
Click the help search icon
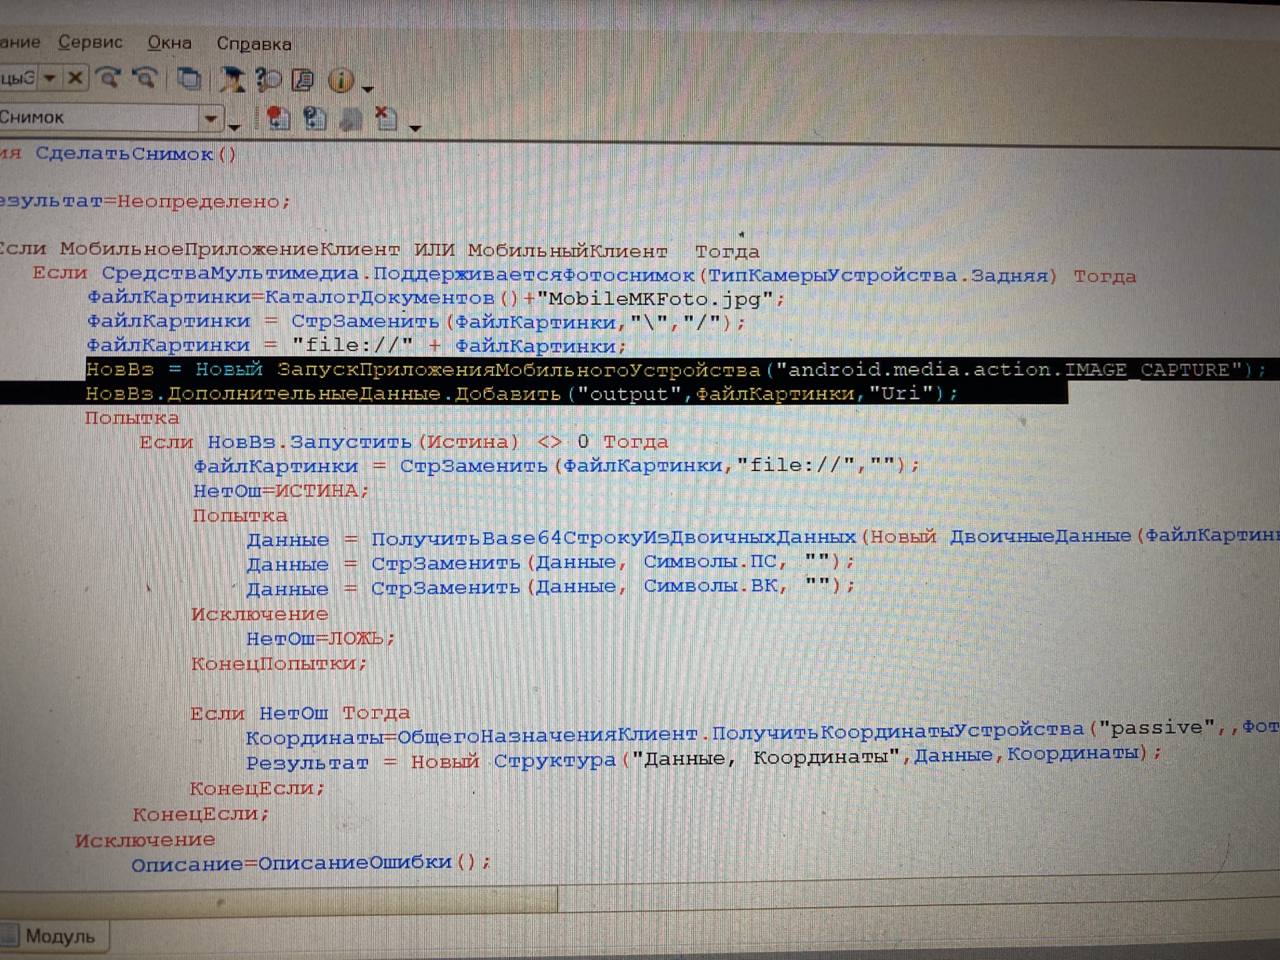(267, 79)
